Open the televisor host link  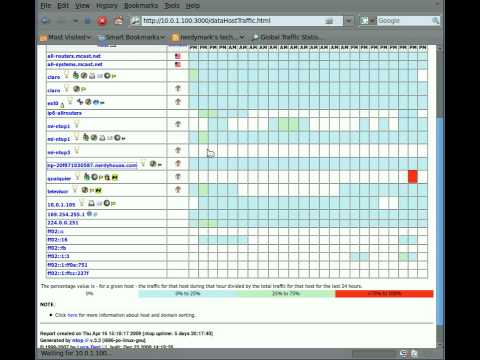coord(58,191)
